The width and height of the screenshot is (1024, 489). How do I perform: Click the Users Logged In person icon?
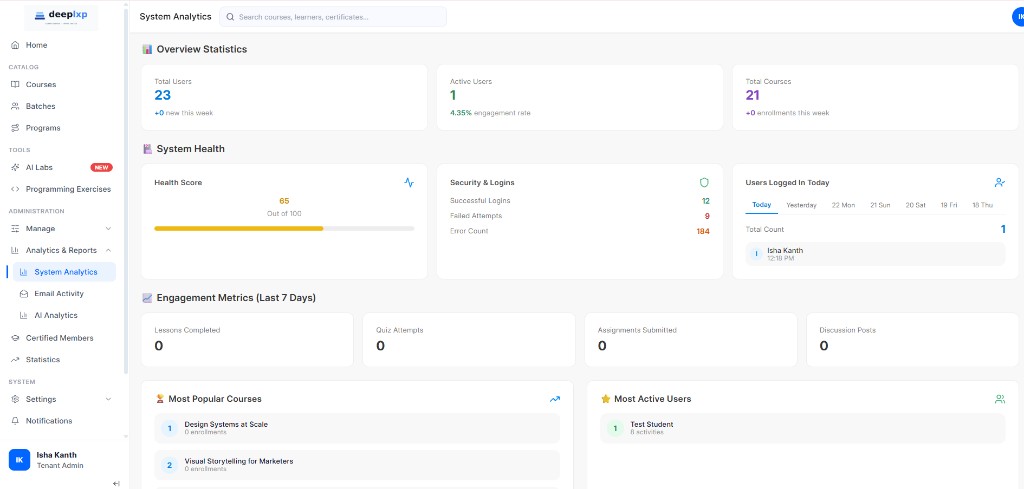tap(1000, 183)
